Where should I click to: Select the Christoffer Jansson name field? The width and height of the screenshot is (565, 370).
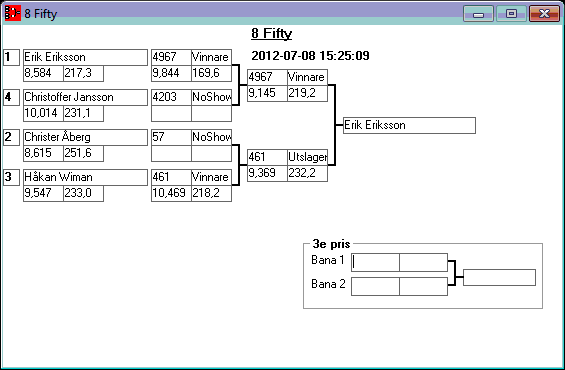[85, 97]
